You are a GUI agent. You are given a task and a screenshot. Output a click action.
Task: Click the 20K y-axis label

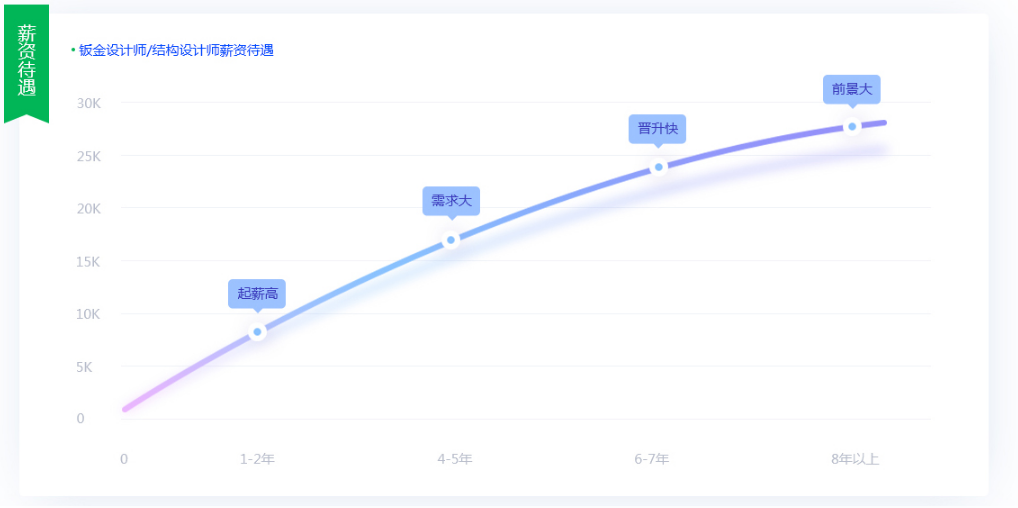[x=88, y=208]
